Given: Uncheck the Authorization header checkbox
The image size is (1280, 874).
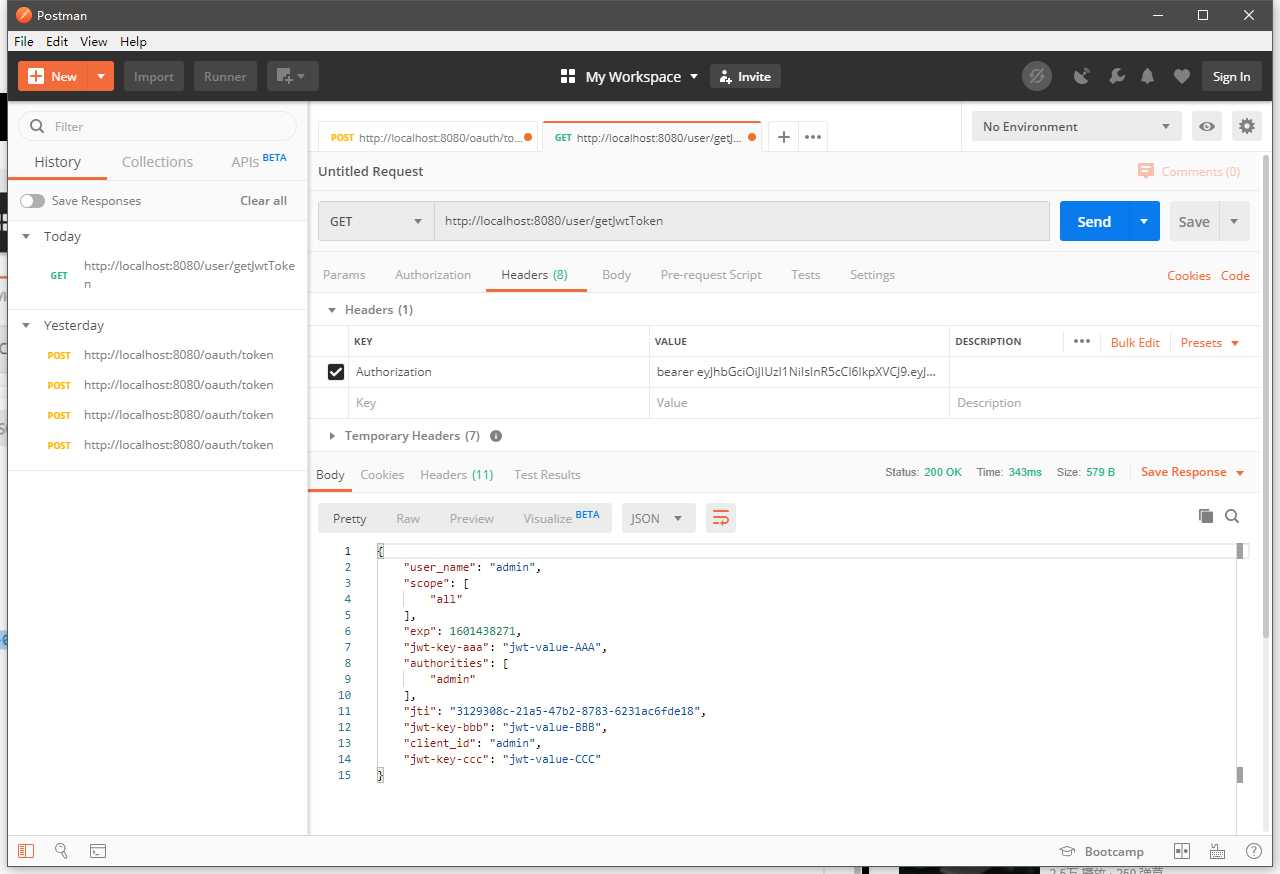Looking at the screenshot, I should 336,372.
